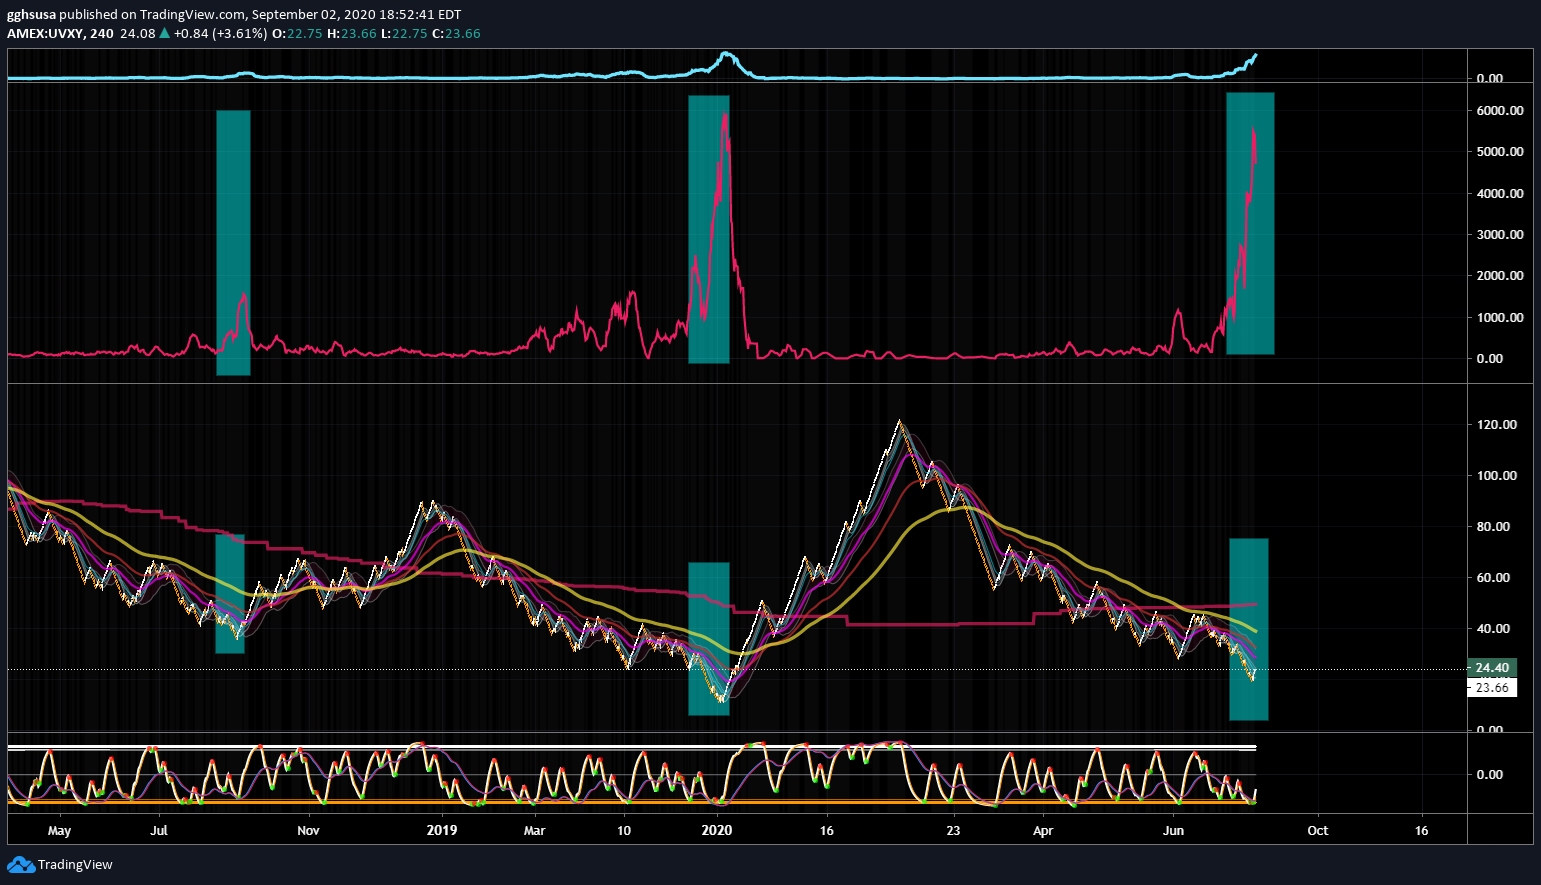Click the Jun time axis label
Viewport: 1541px width, 885px height.
(1174, 831)
